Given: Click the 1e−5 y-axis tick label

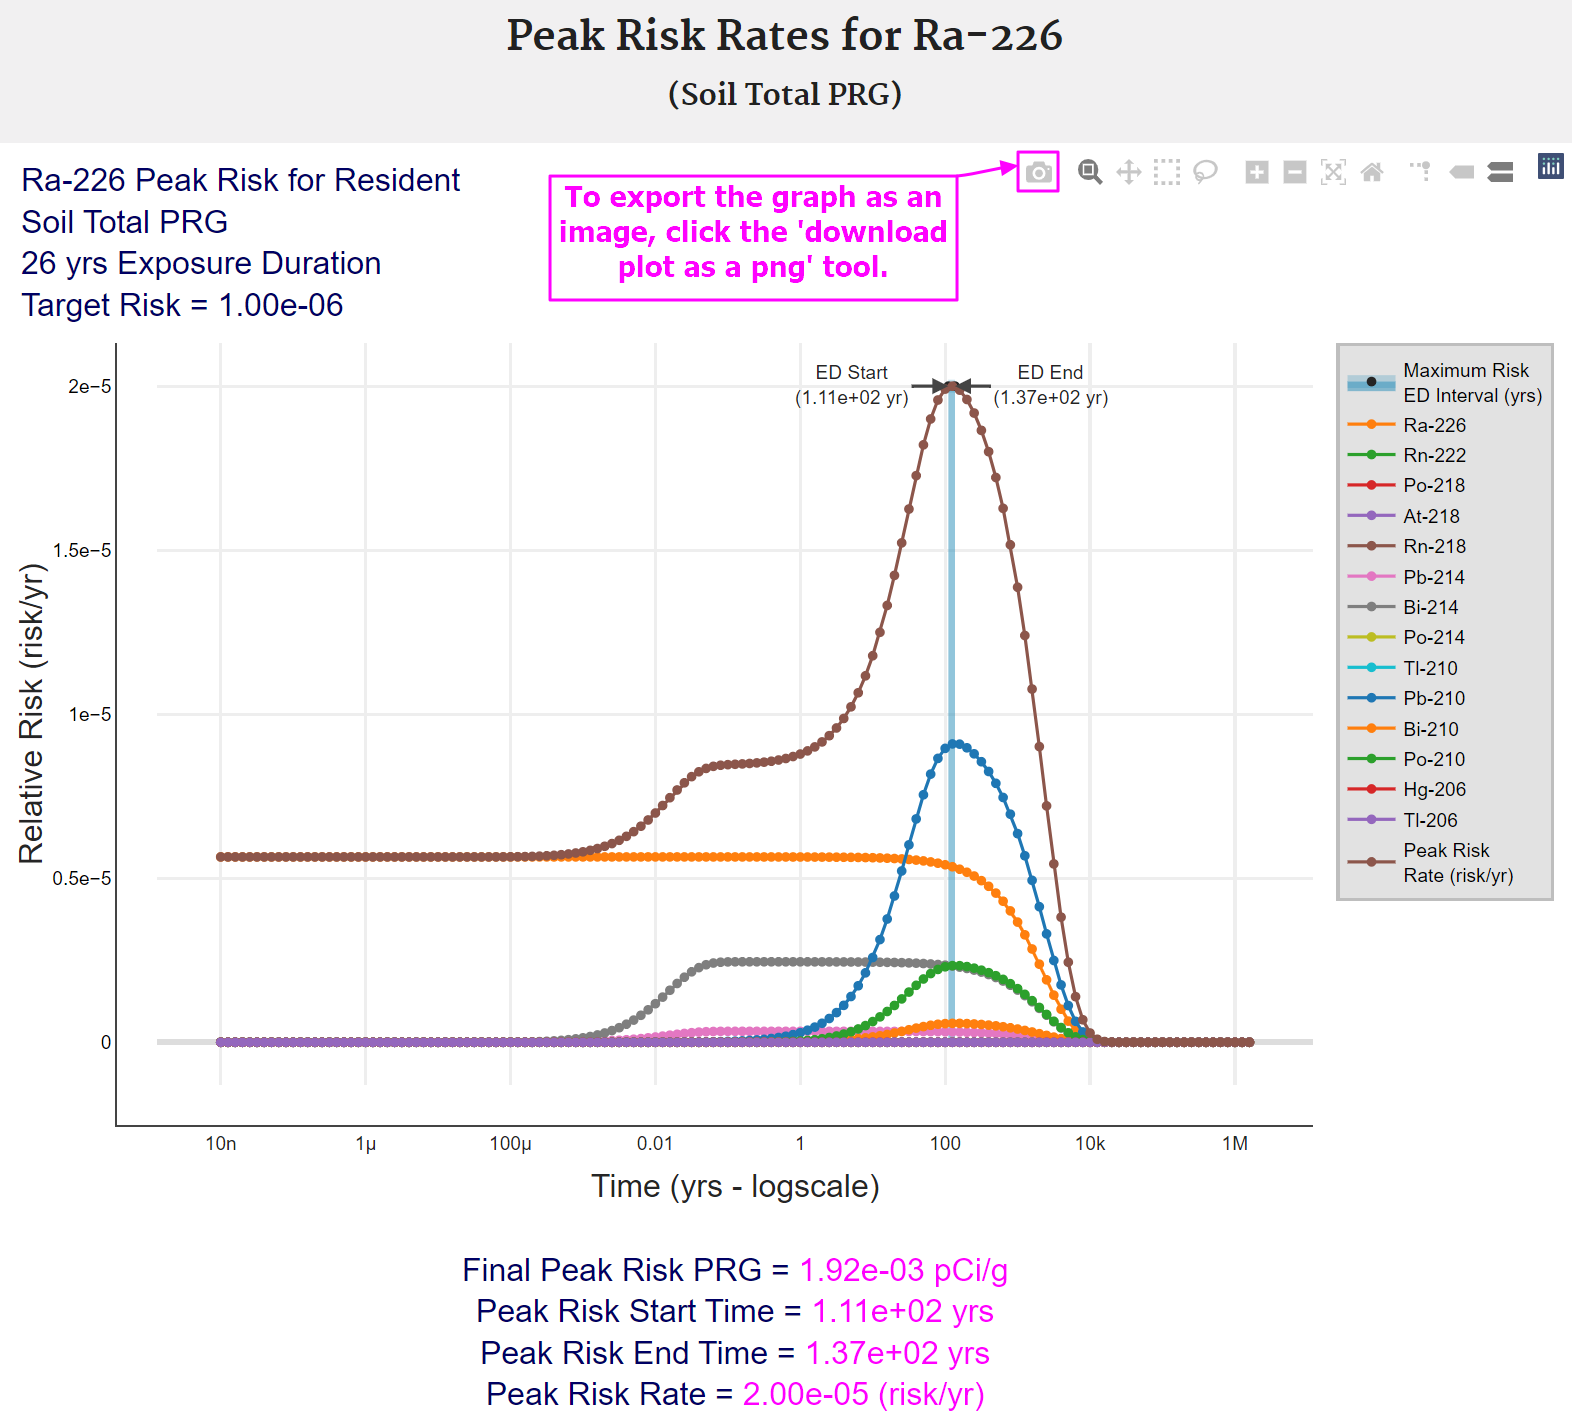Looking at the screenshot, I should [x=89, y=715].
